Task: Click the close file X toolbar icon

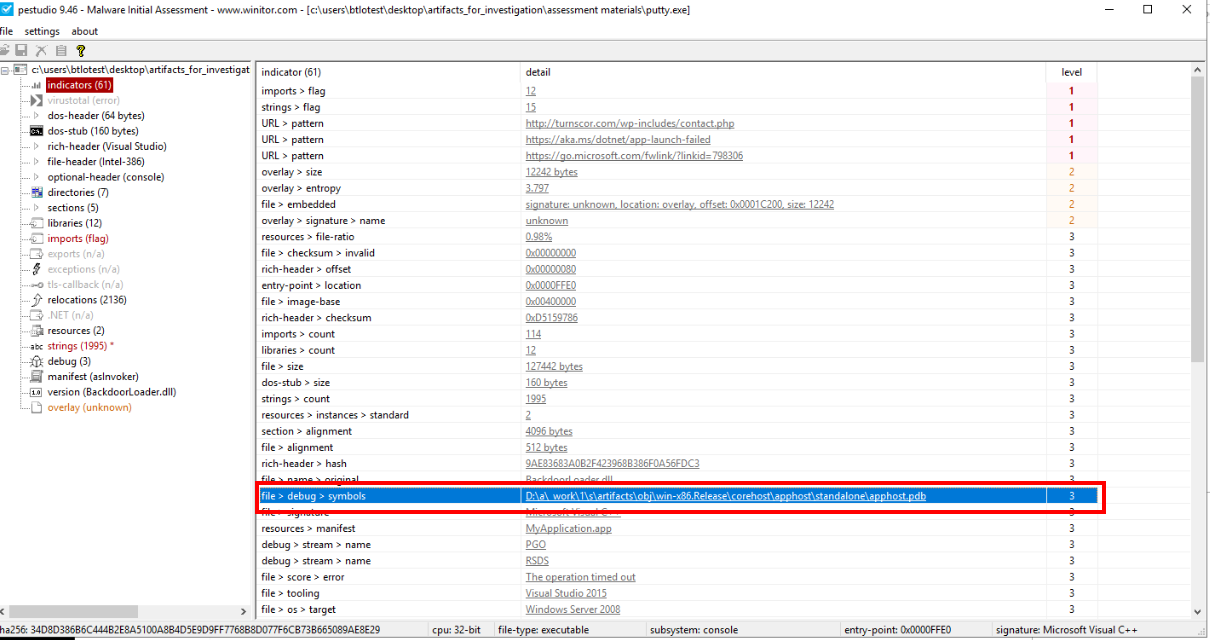Action: [x=41, y=50]
